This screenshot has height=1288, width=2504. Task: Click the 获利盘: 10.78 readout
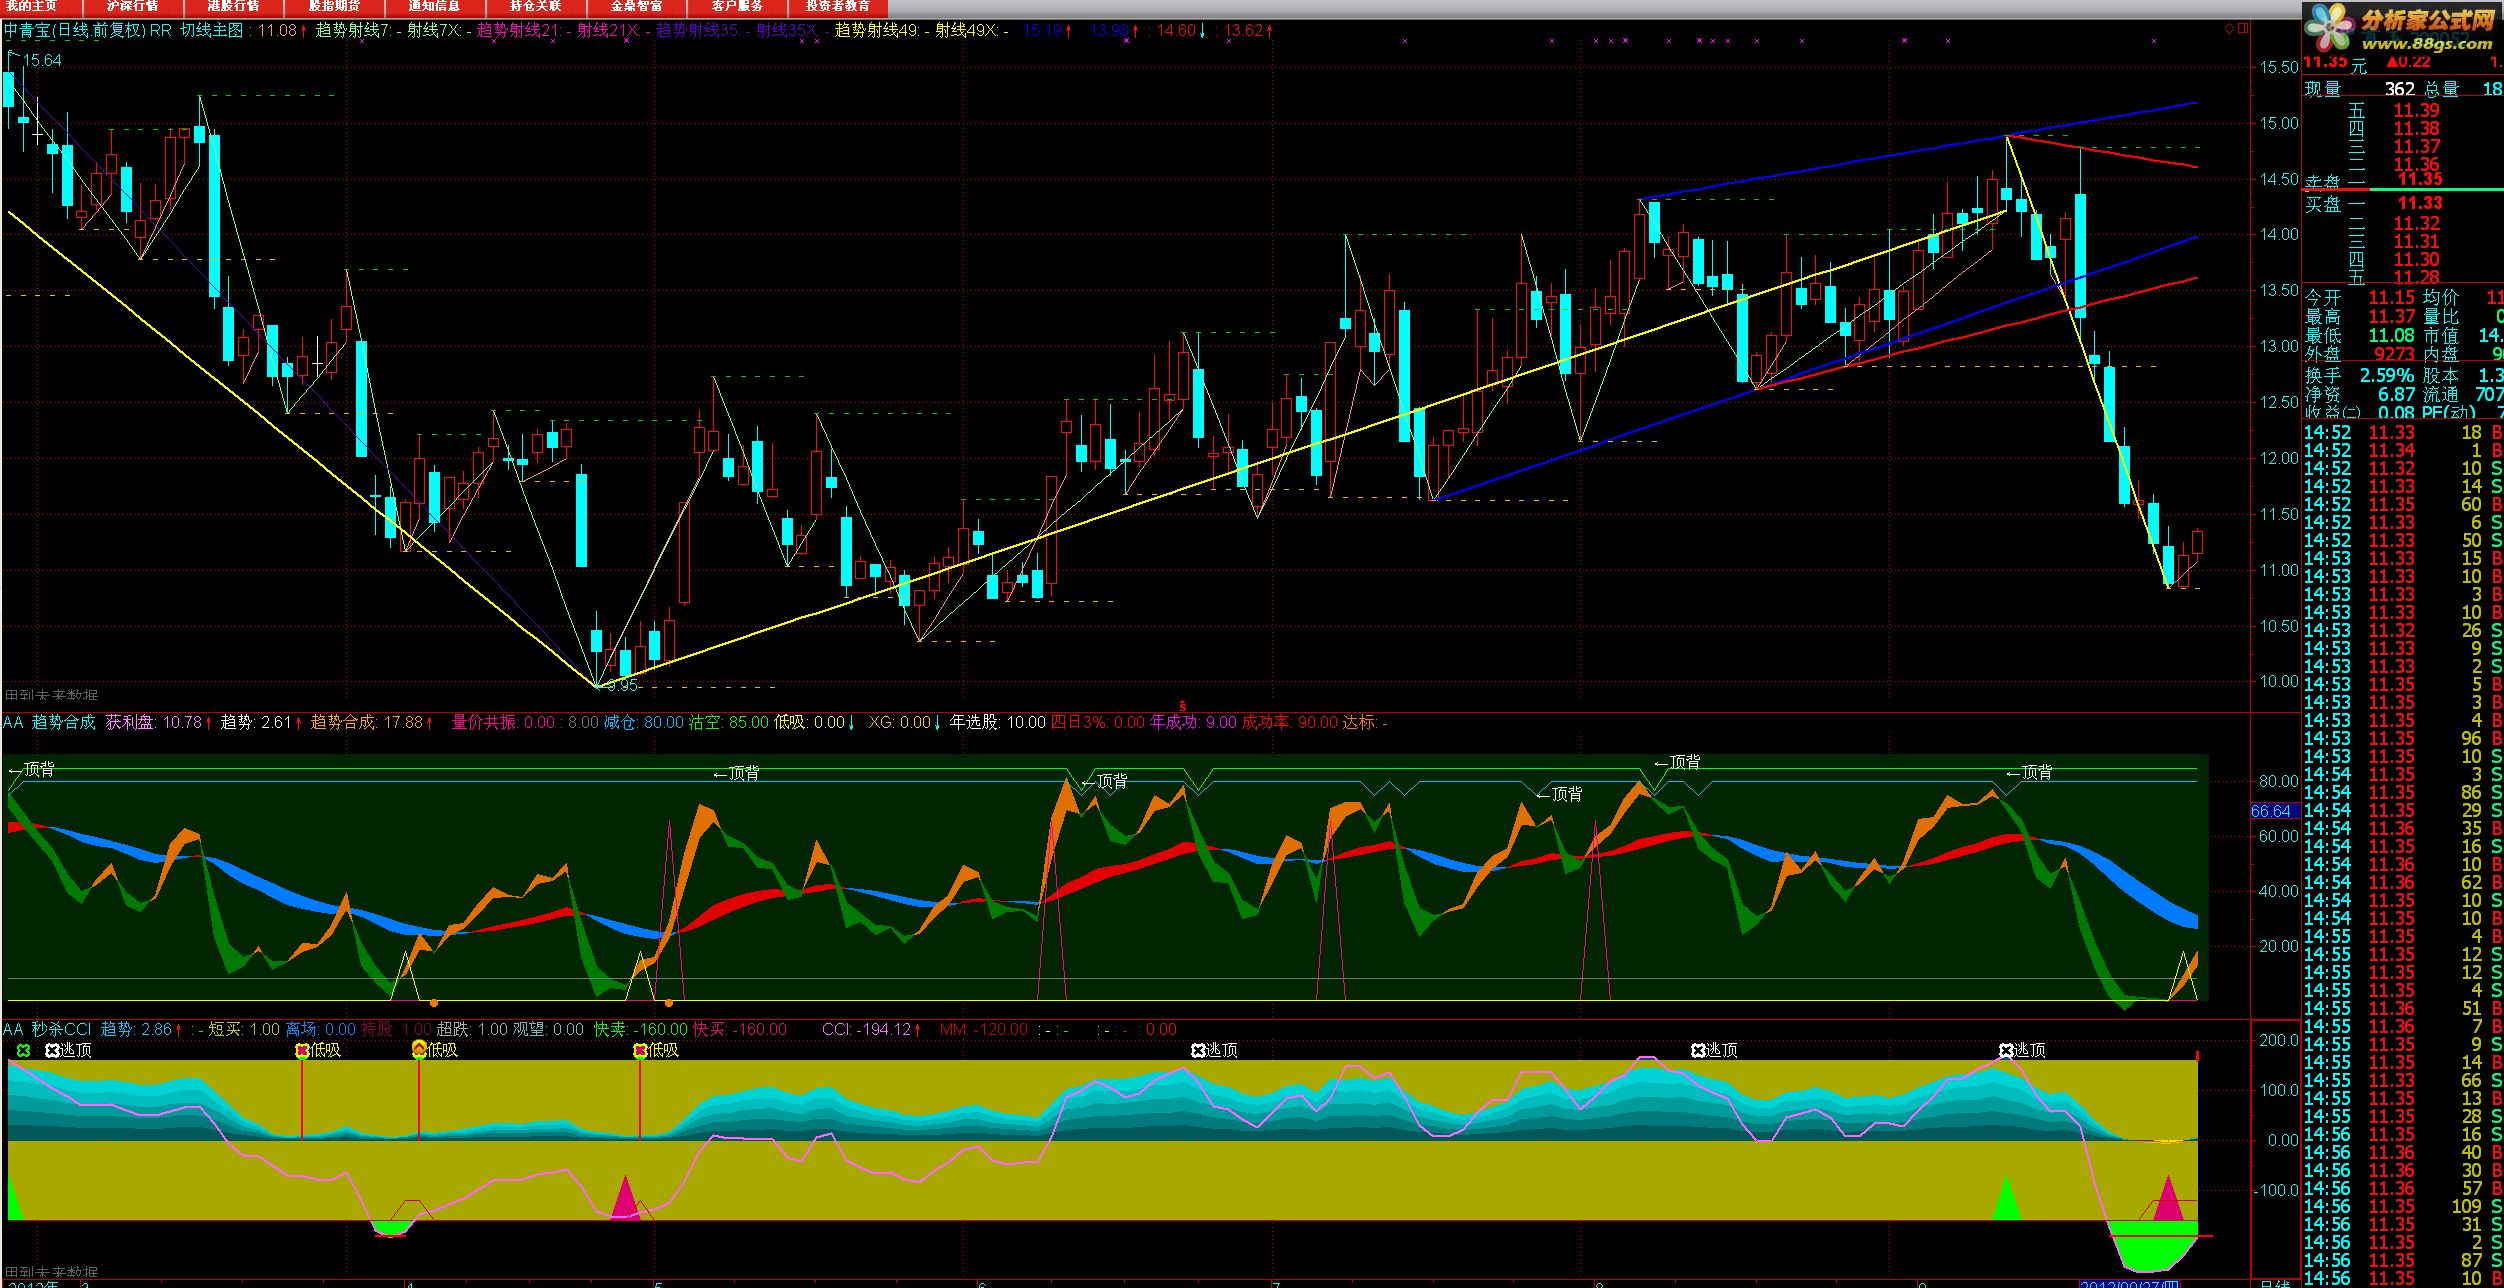click(x=154, y=722)
